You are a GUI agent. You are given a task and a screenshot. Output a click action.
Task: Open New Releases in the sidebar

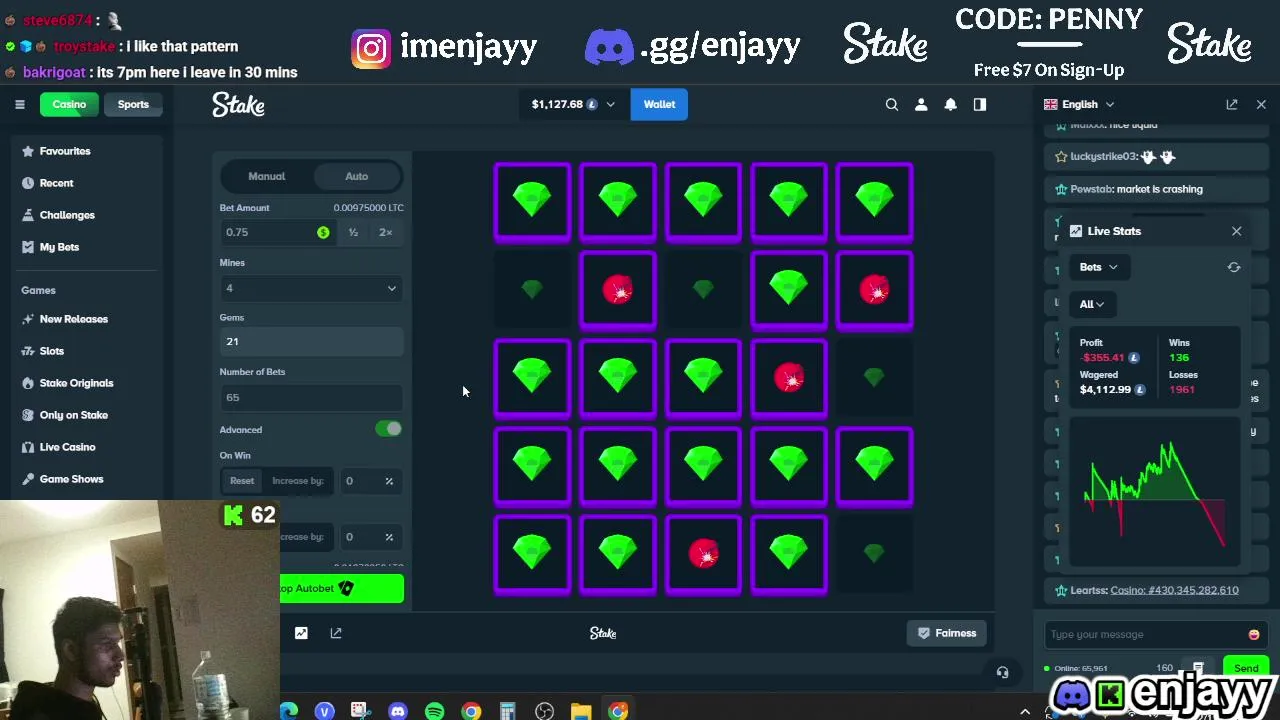tap(73, 319)
